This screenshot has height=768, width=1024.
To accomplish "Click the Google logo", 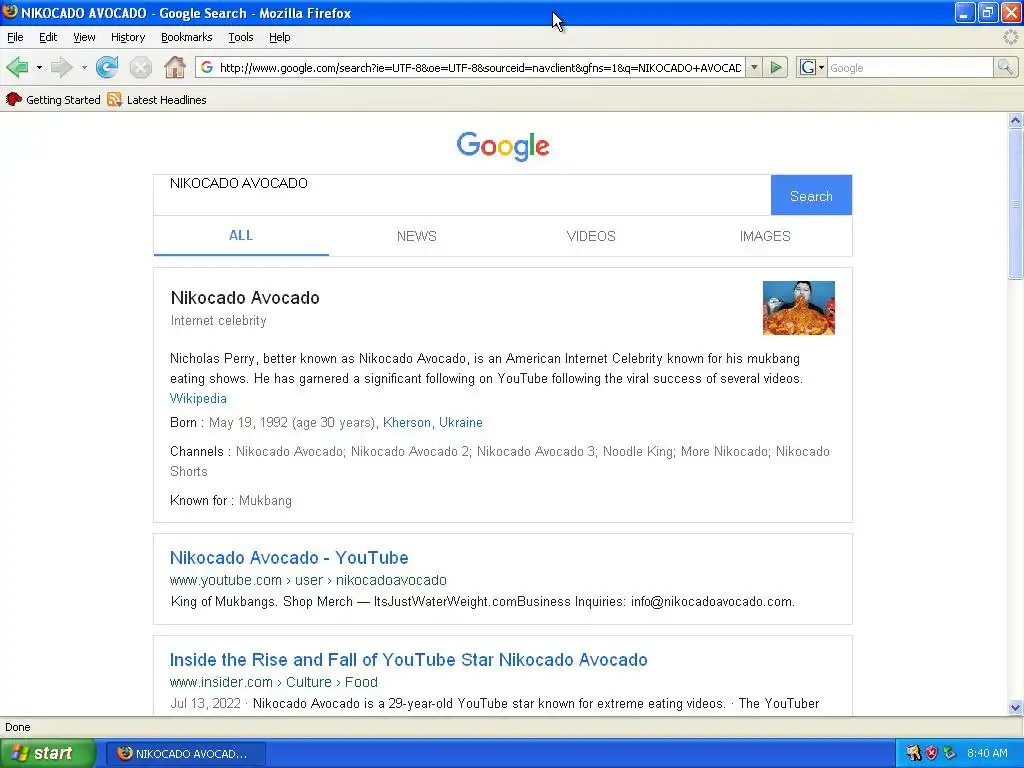I will click(503, 146).
